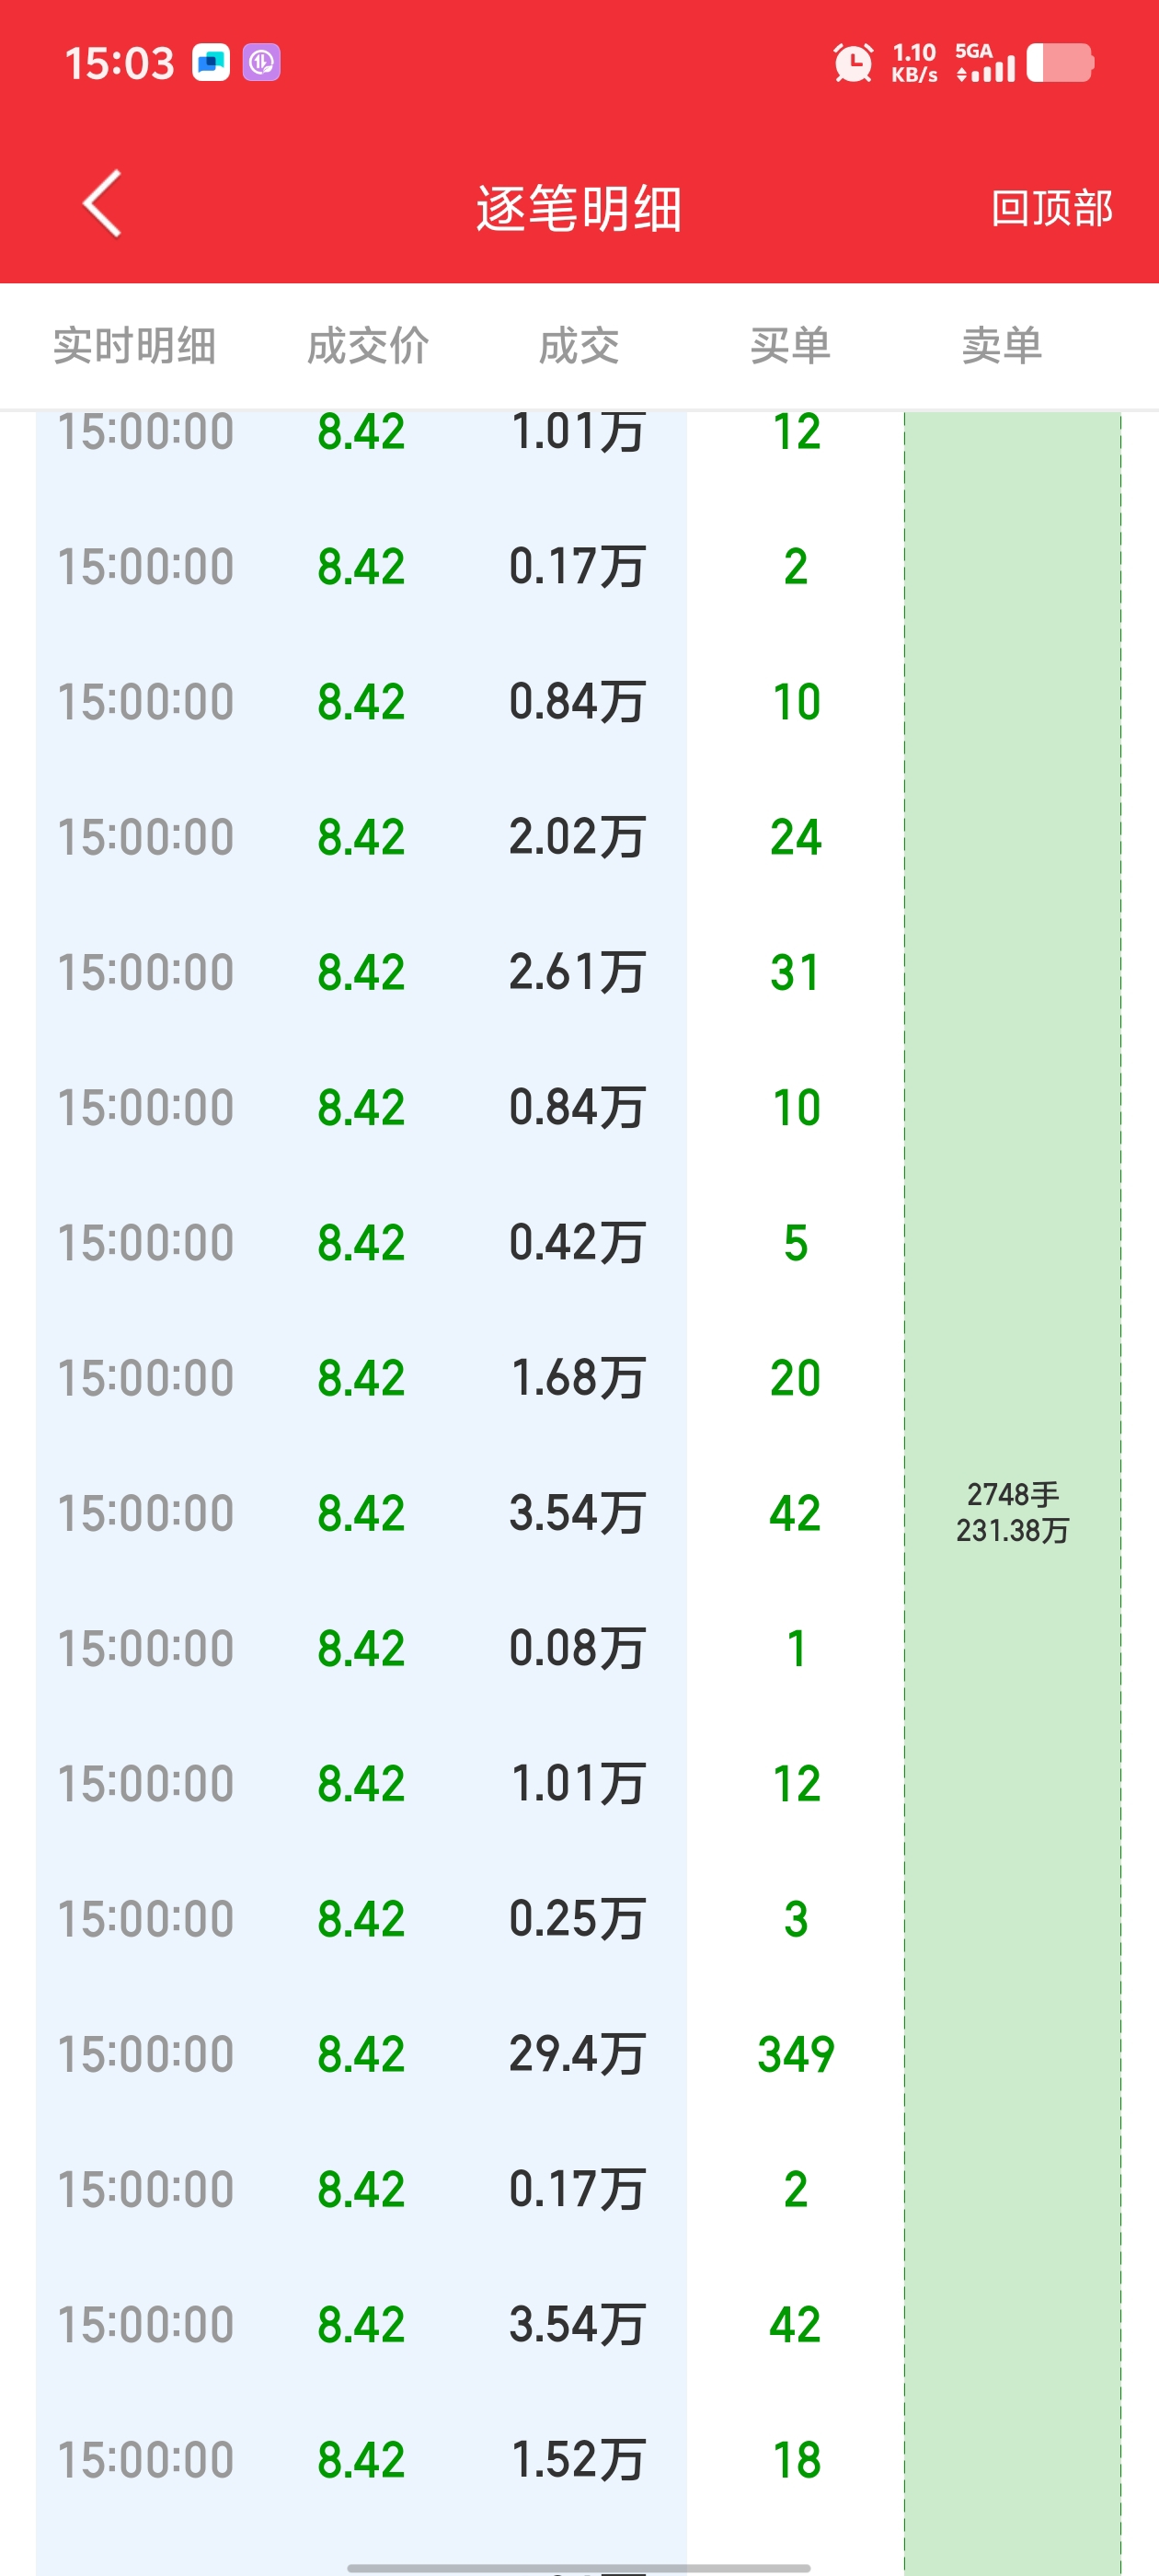Tap the 5GA signal strength icon
The image size is (1159, 2576).
[985, 62]
